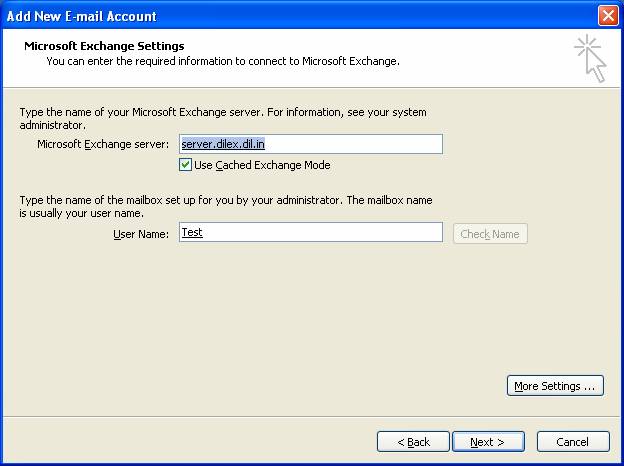Click the 'Microsoft Exchange Settings' heading
The width and height of the screenshot is (624, 466).
point(104,46)
